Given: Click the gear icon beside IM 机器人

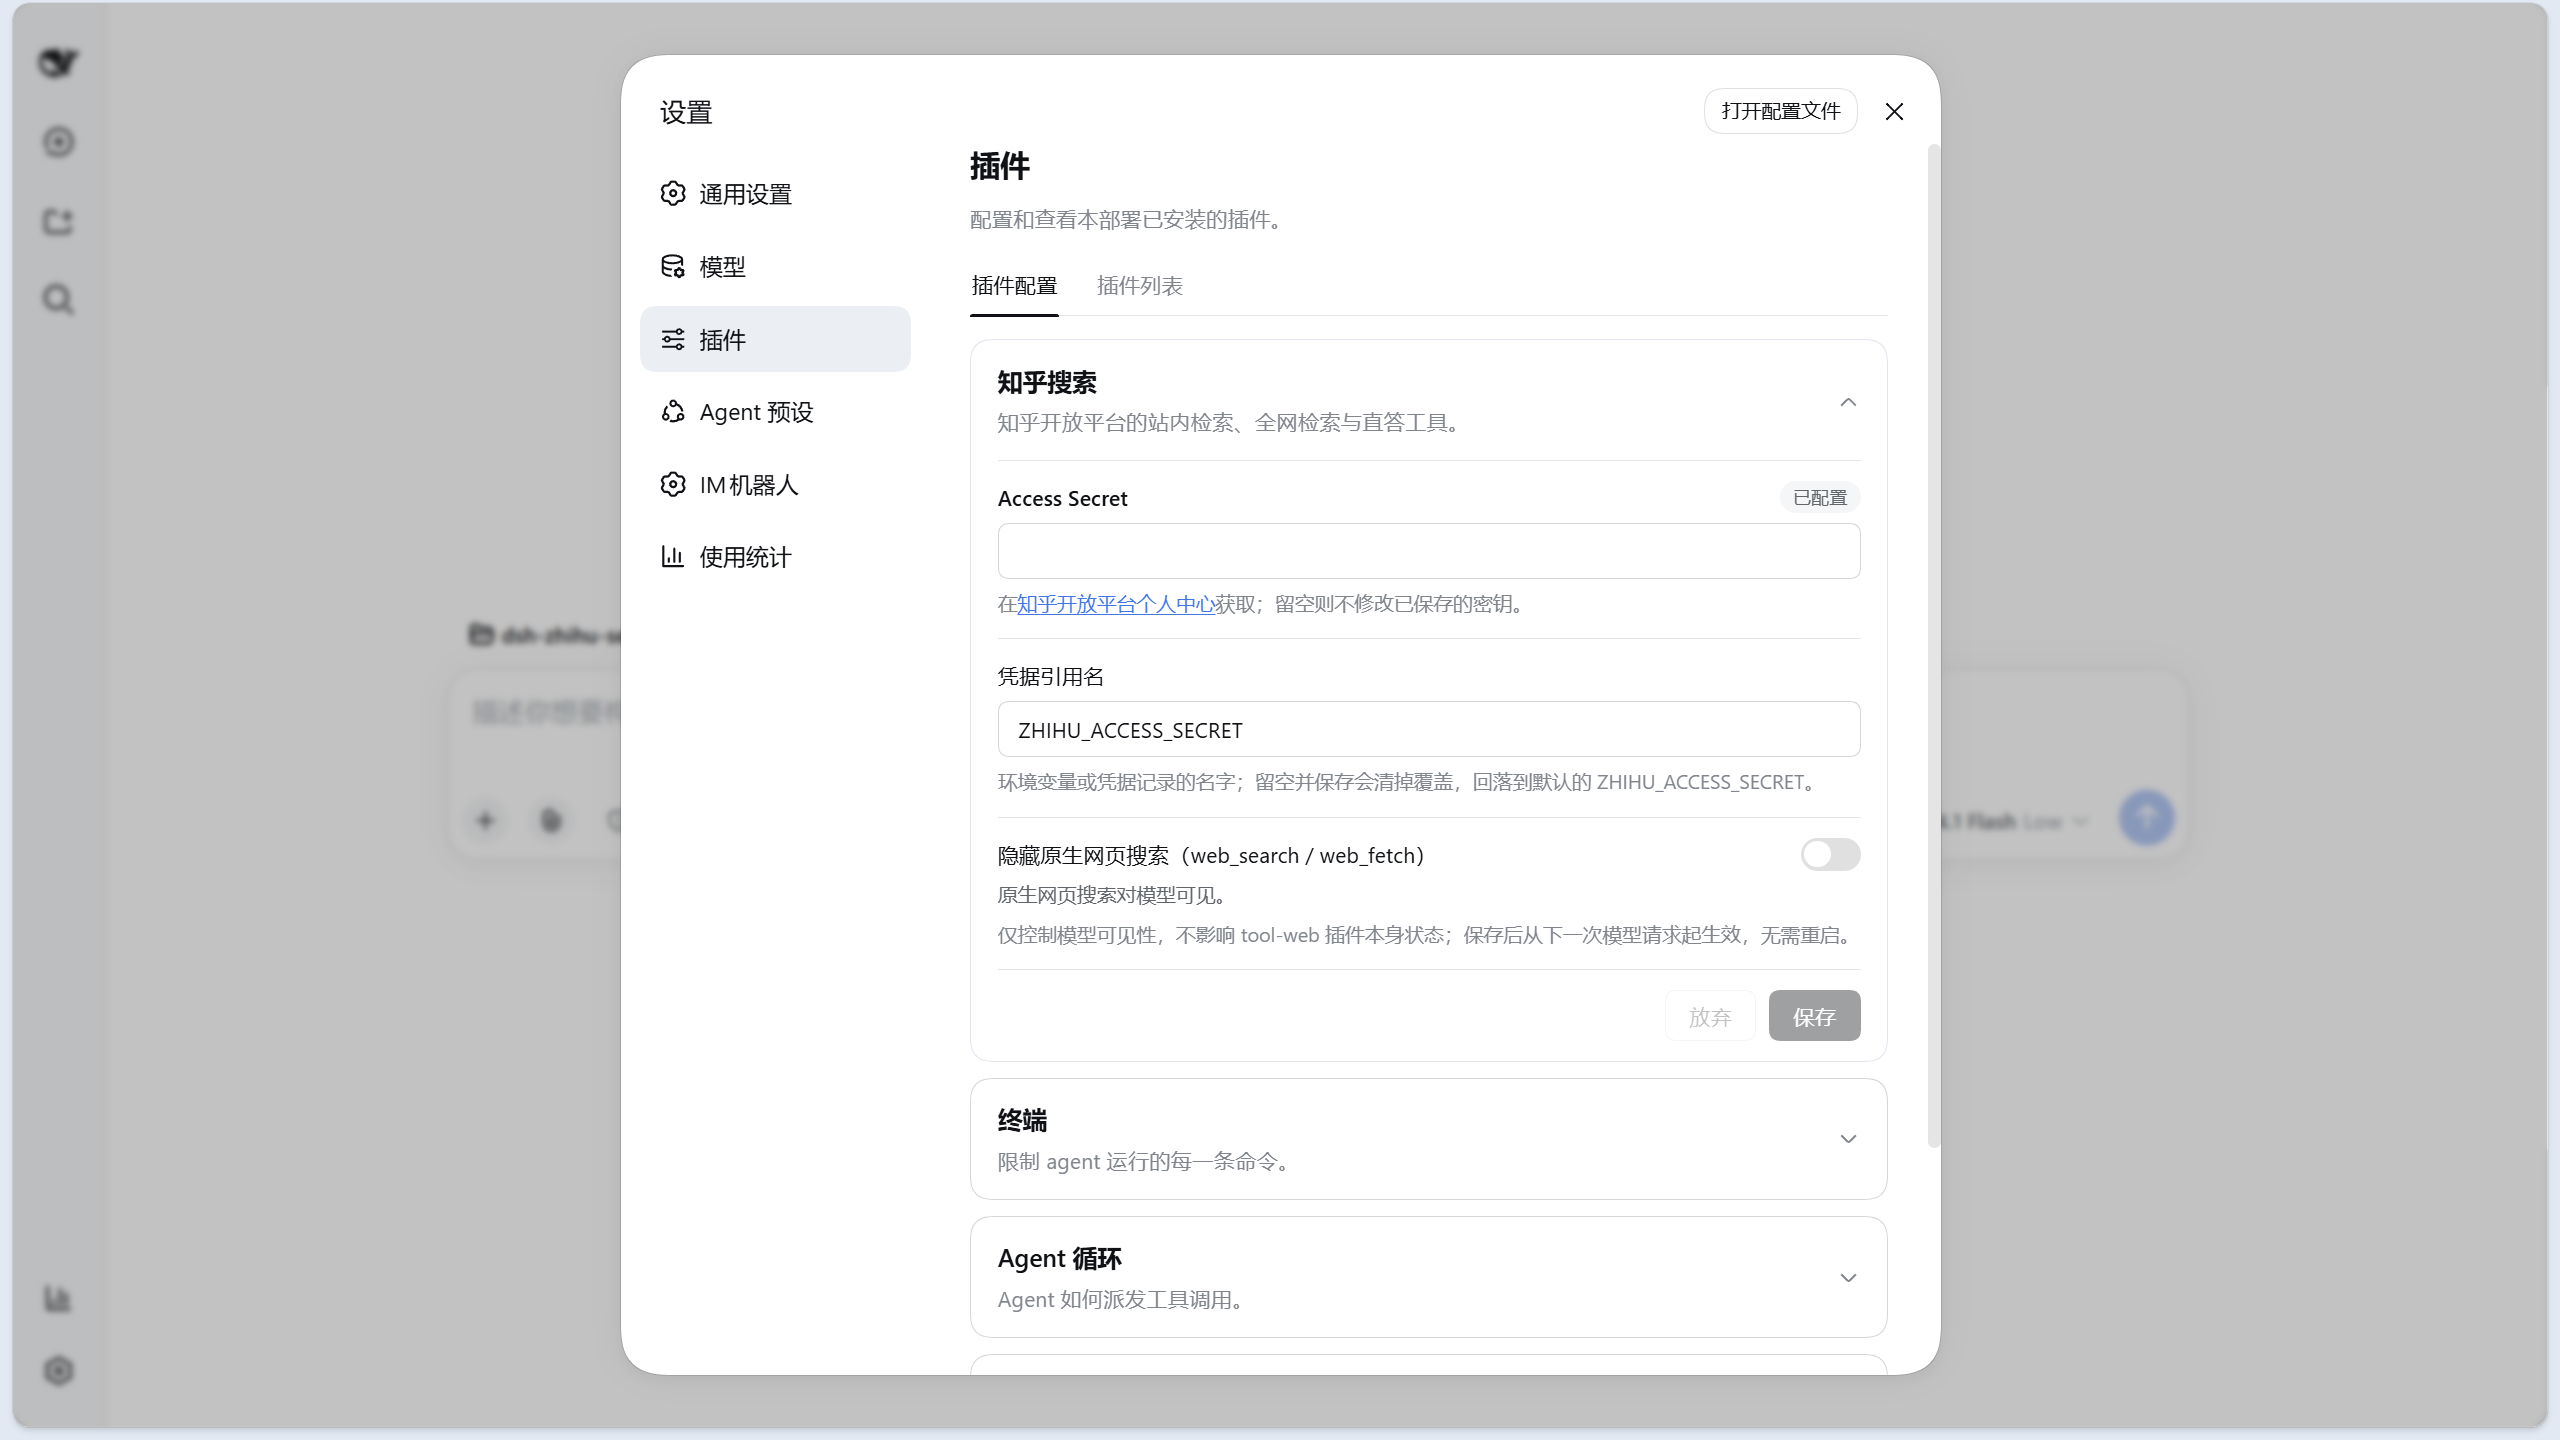Looking at the screenshot, I should pyautogui.click(x=673, y=484).
